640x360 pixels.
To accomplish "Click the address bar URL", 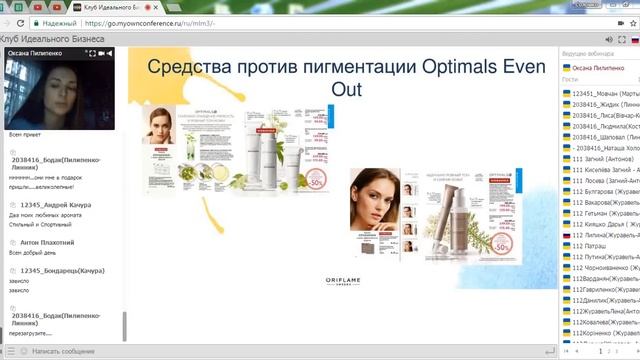I will coord(149,23).
